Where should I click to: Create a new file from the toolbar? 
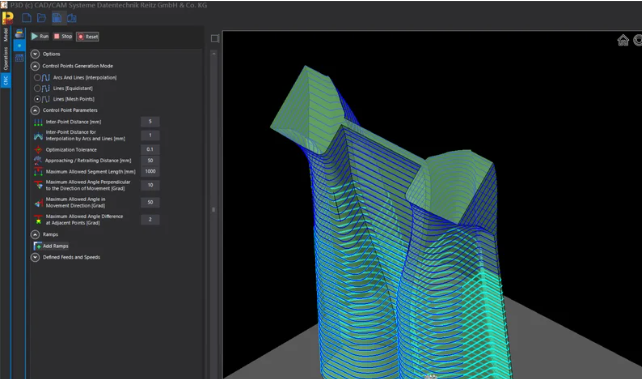(27, 18)
